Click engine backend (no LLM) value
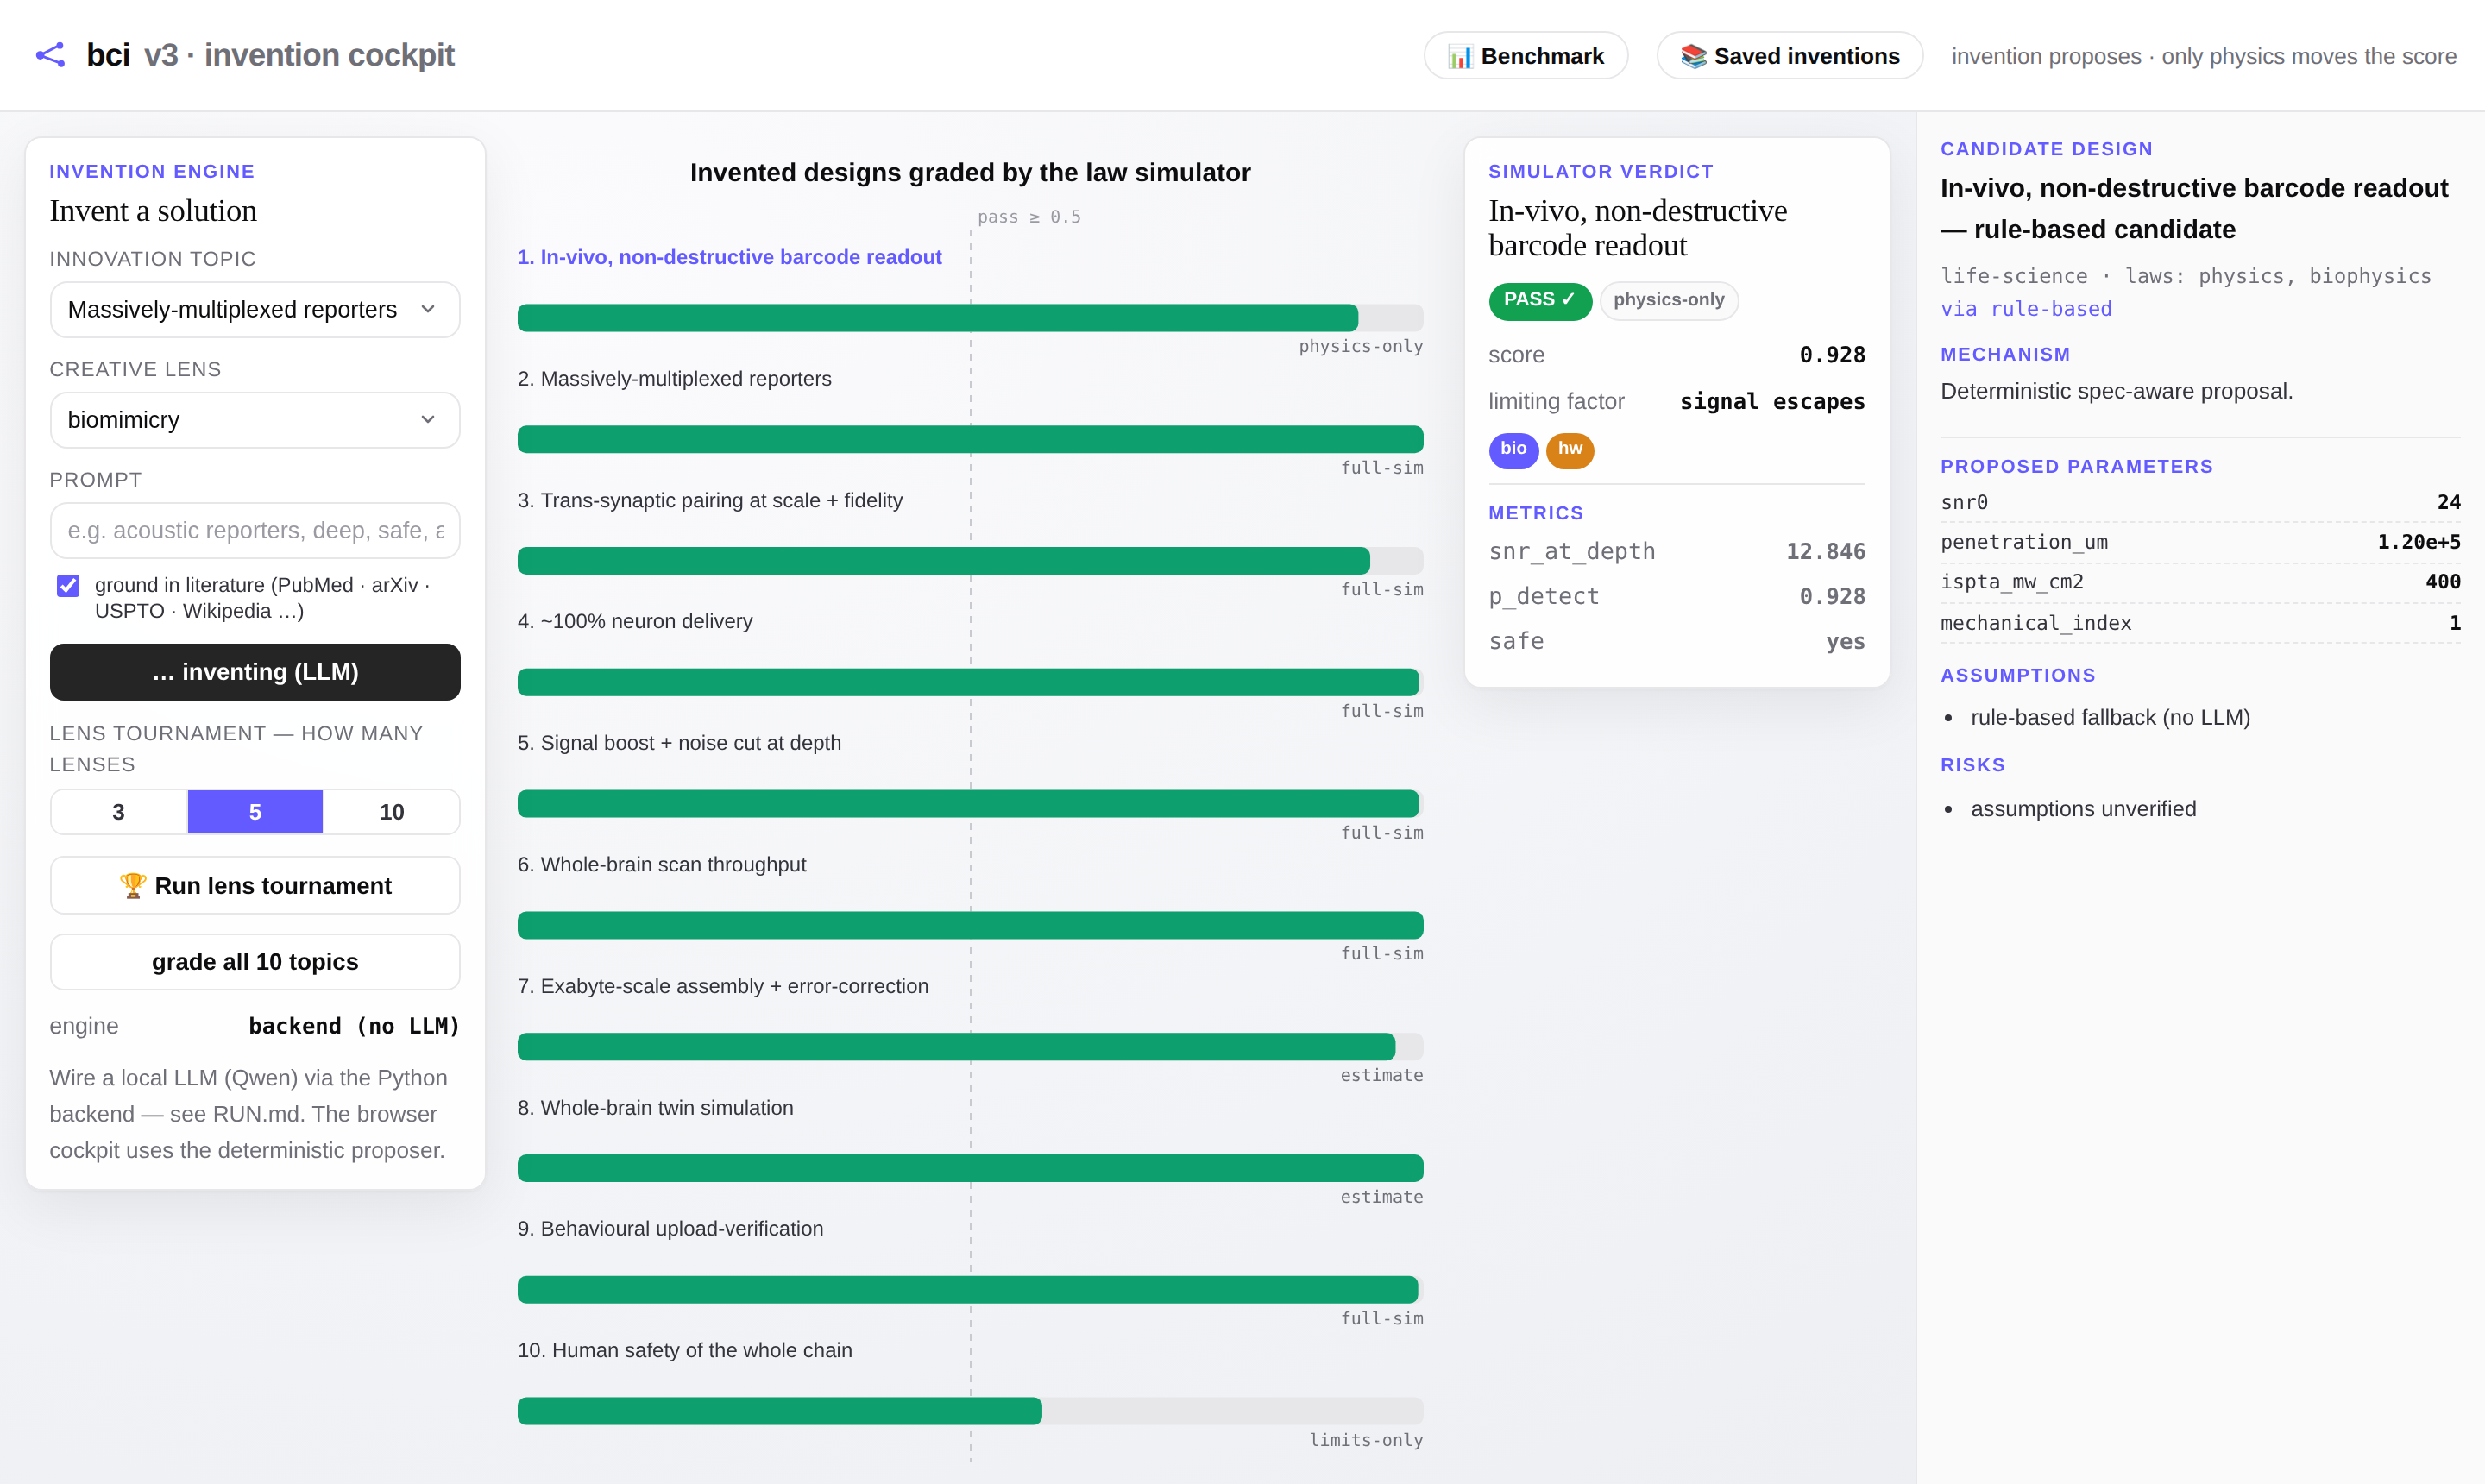This screenshot has height=1484, width=2485. pos(354,1027)
